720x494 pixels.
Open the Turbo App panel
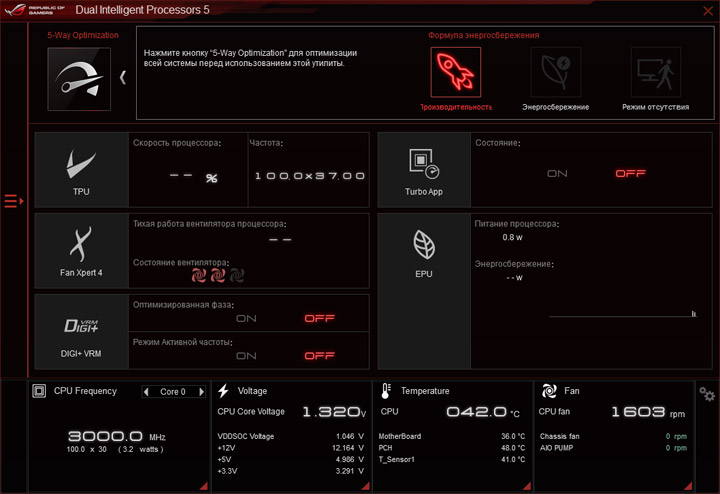click(x=424, y=170)
